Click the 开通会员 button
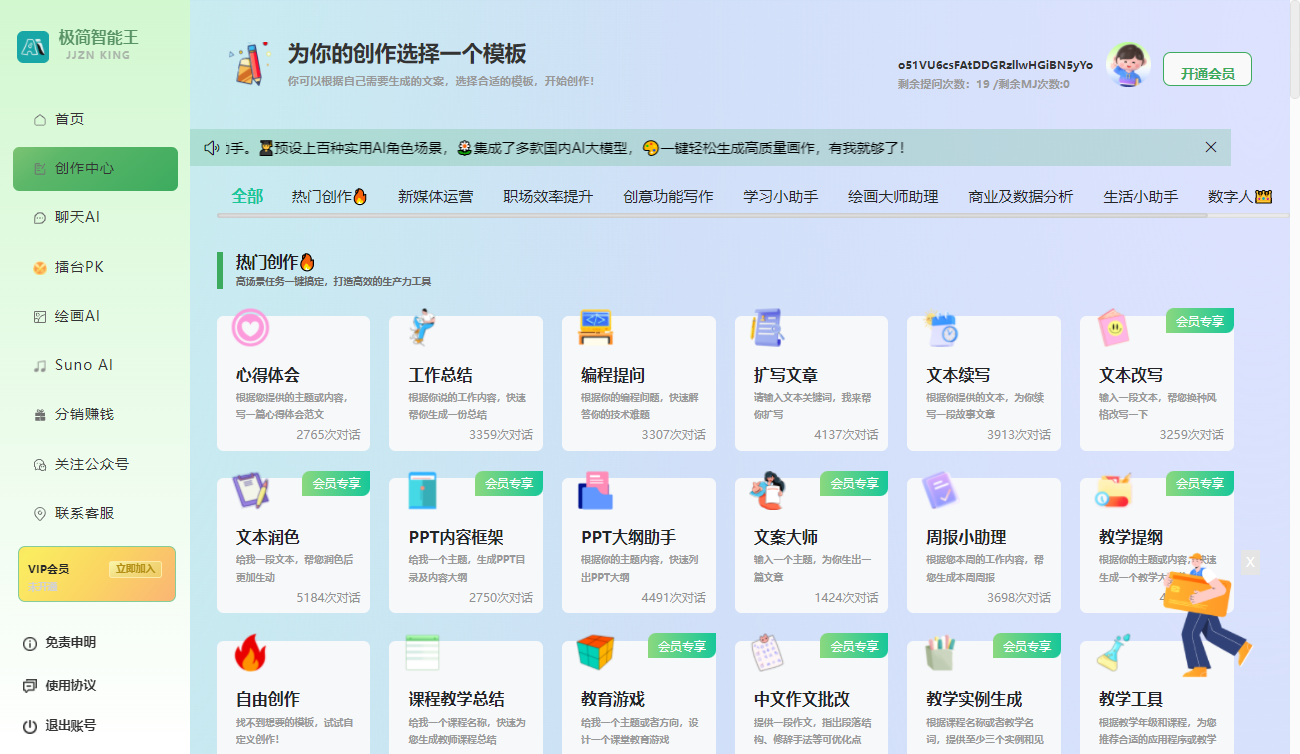This screenshot has height=754, width=1300. pos(1207,70)
